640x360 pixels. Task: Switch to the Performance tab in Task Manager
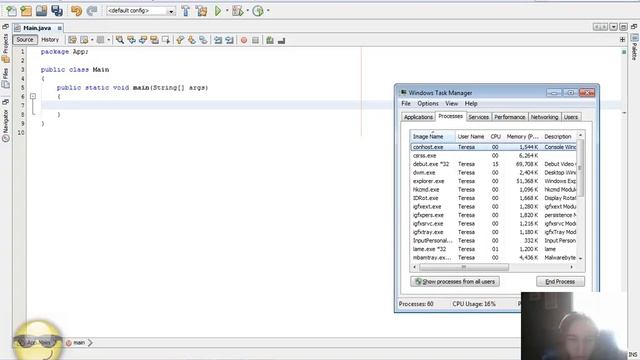click(510, 117)
